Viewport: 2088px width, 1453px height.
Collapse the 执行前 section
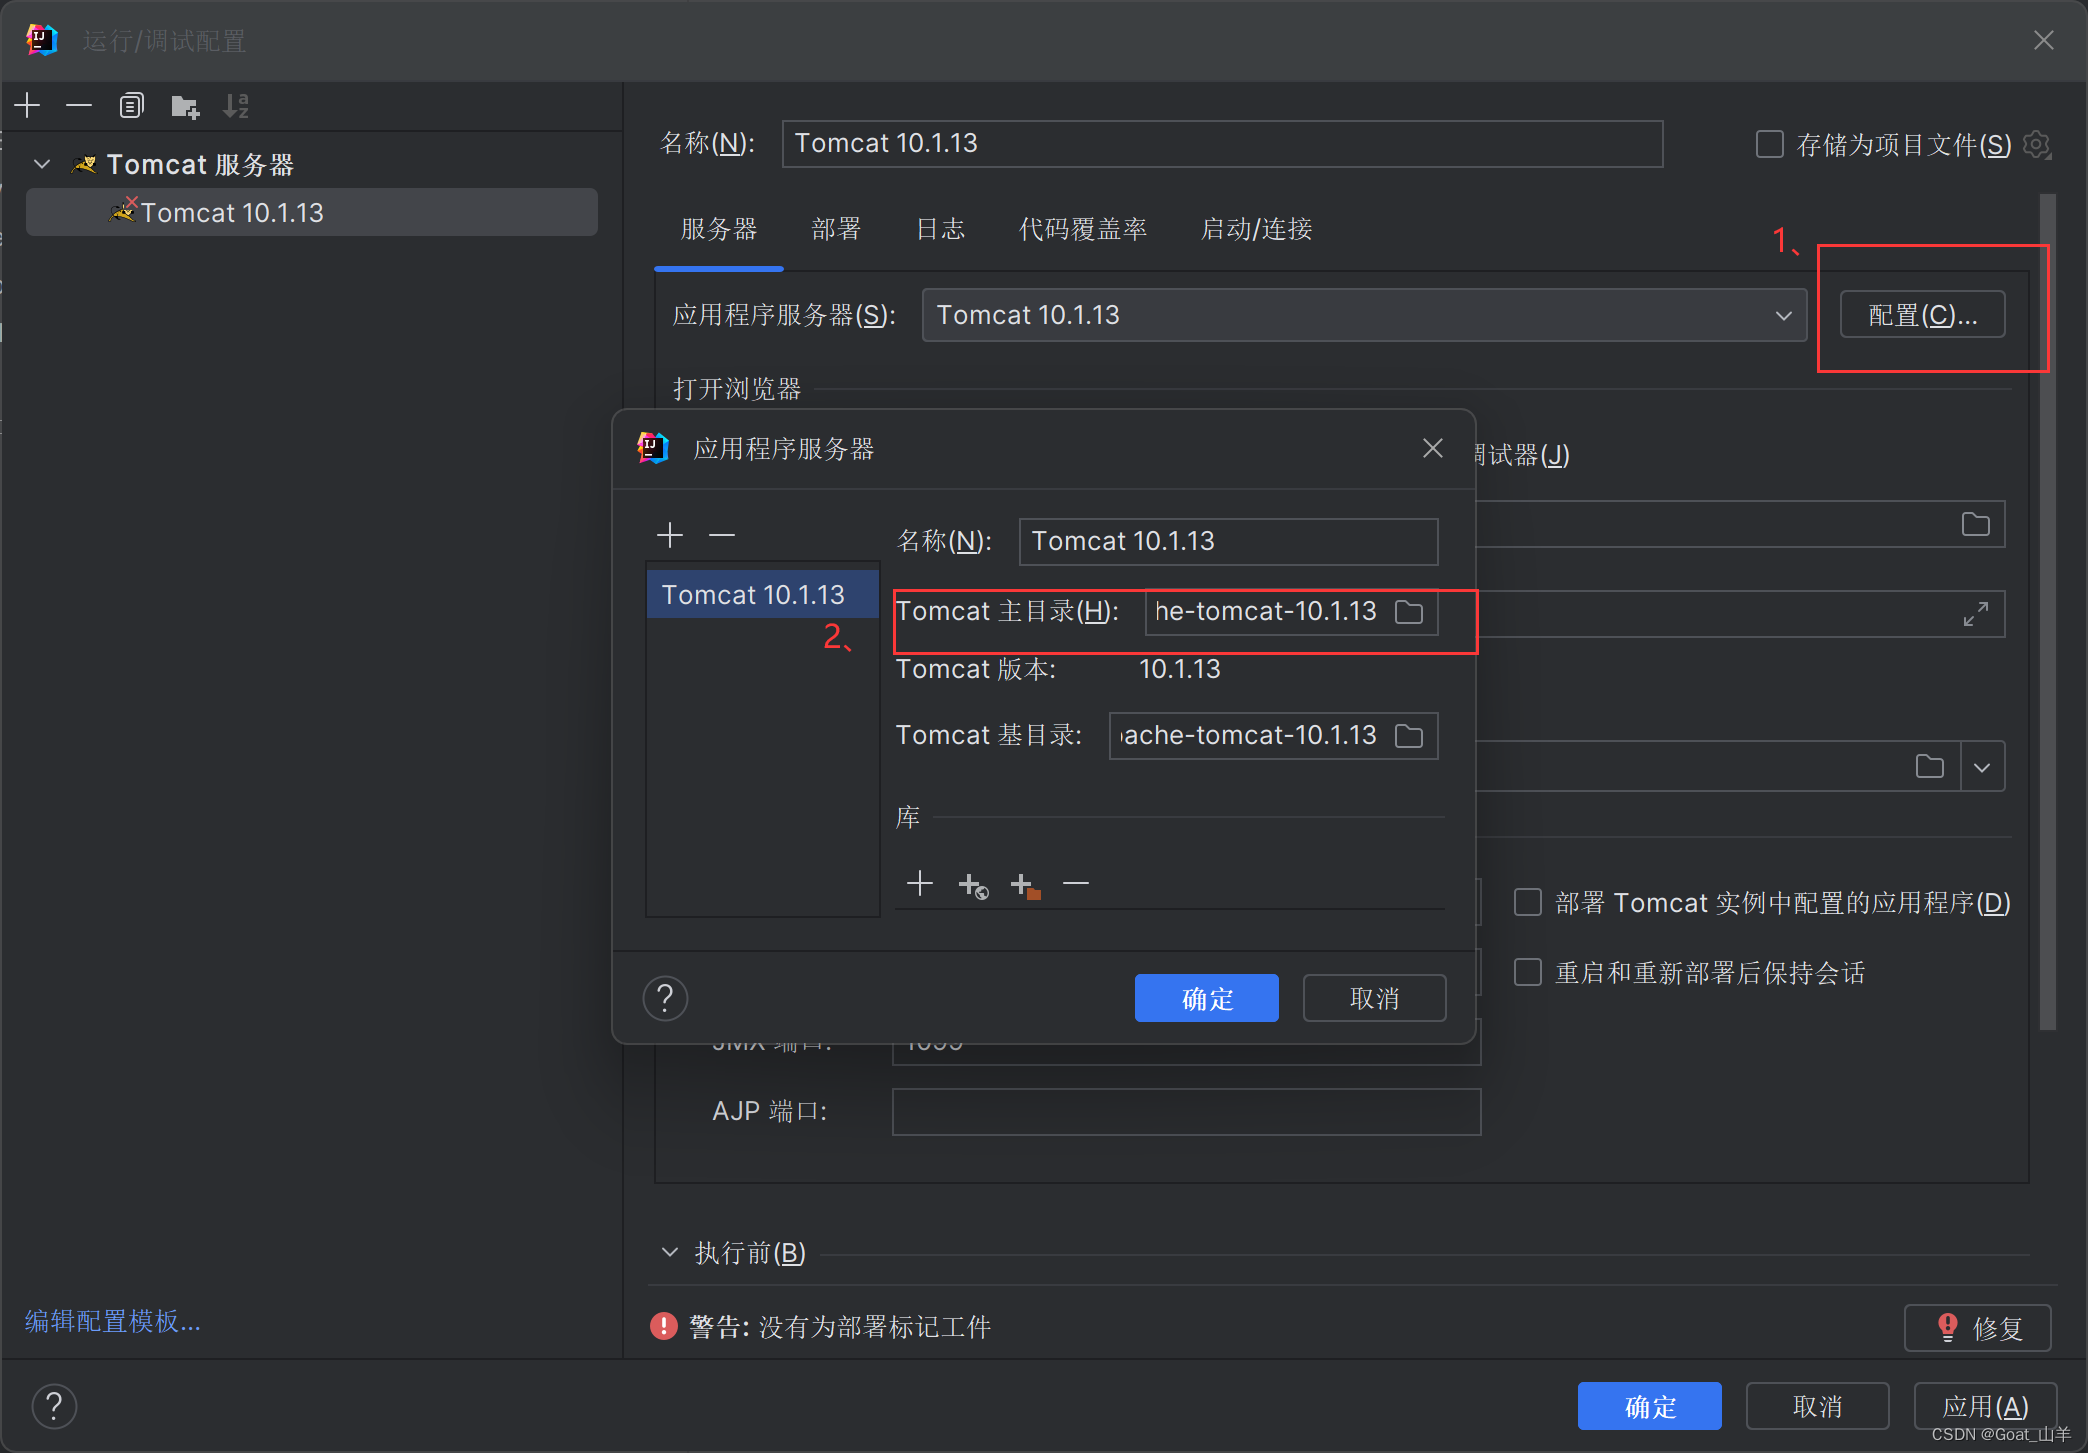[670, 1252]
